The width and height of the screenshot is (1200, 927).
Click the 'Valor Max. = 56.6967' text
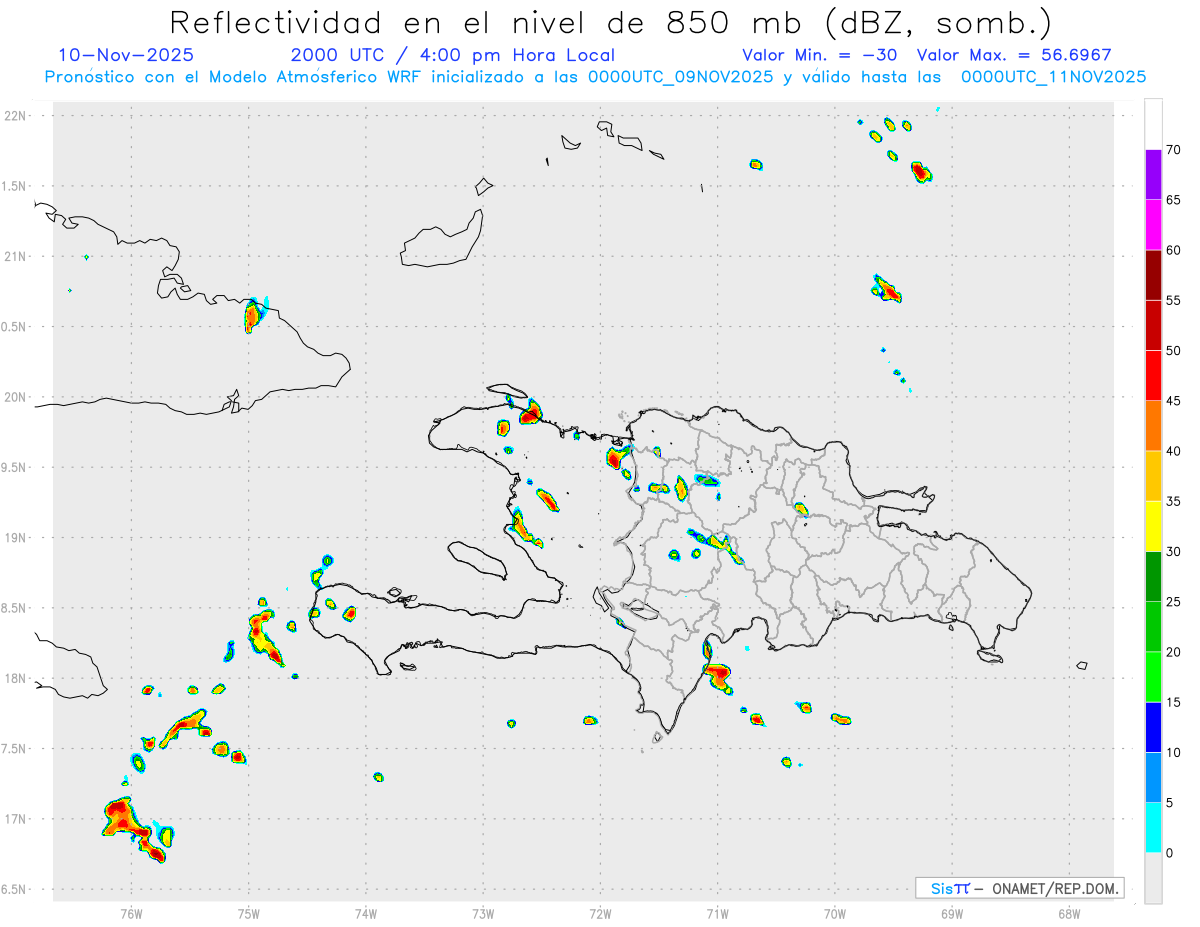[x=1014, y=55]
